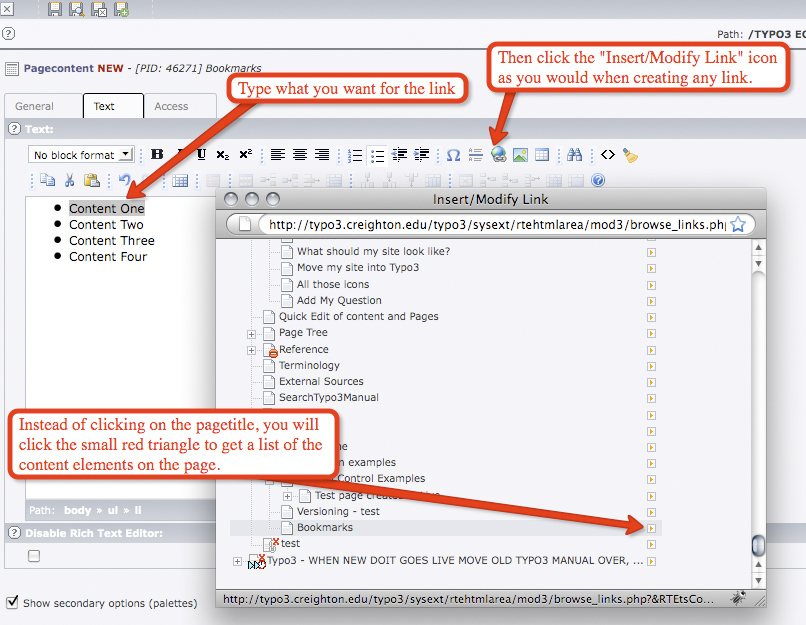Open the Access tab

tap(171, 106)
